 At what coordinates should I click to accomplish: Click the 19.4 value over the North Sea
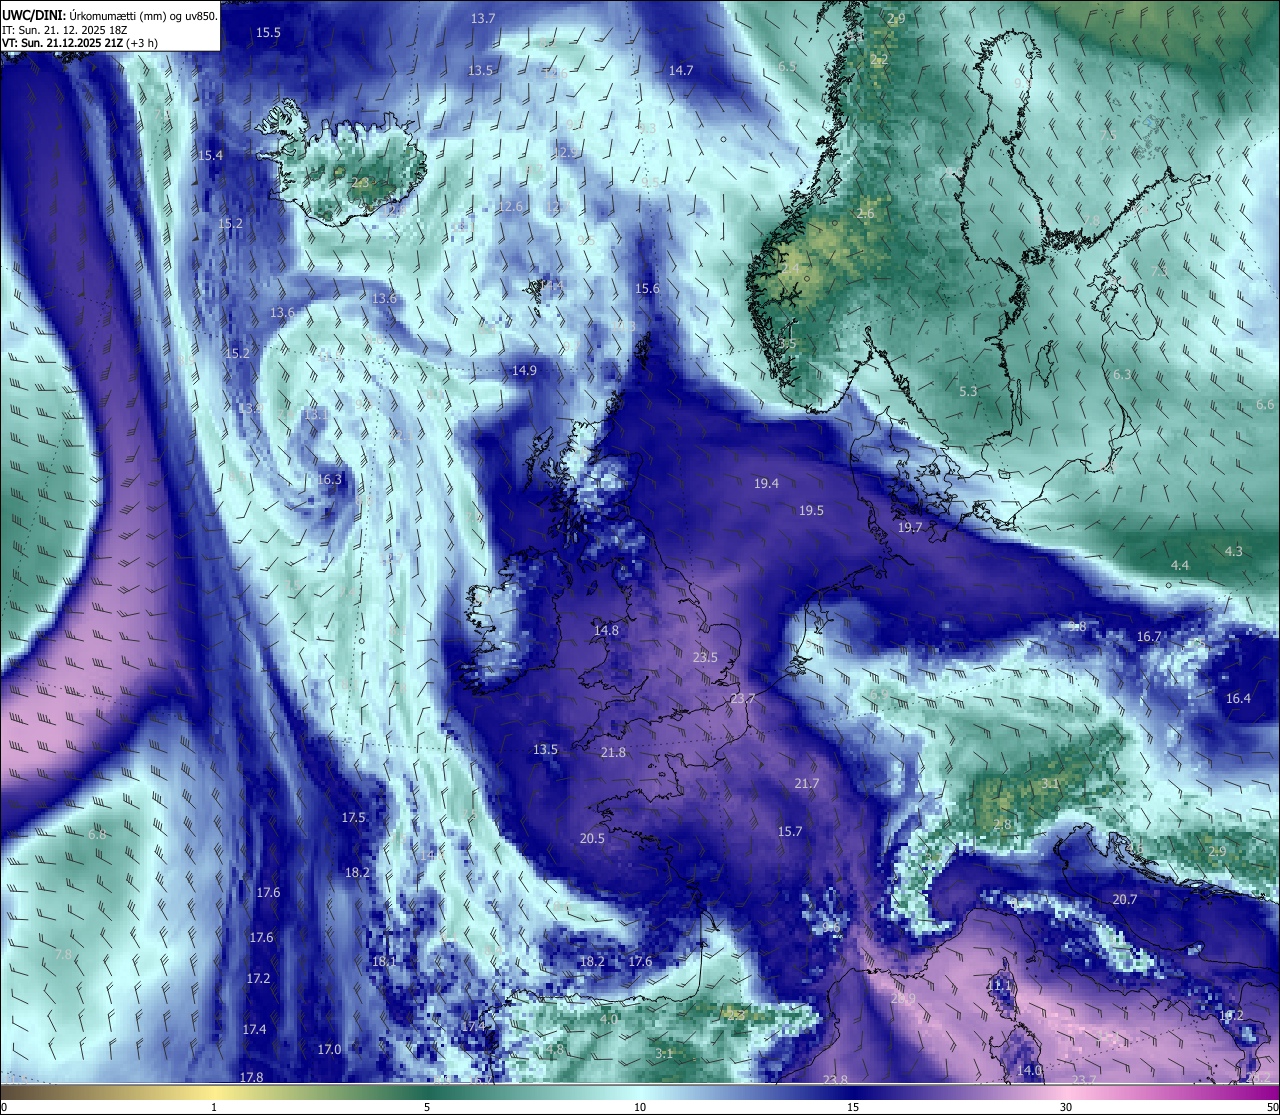tap(766, 483)
